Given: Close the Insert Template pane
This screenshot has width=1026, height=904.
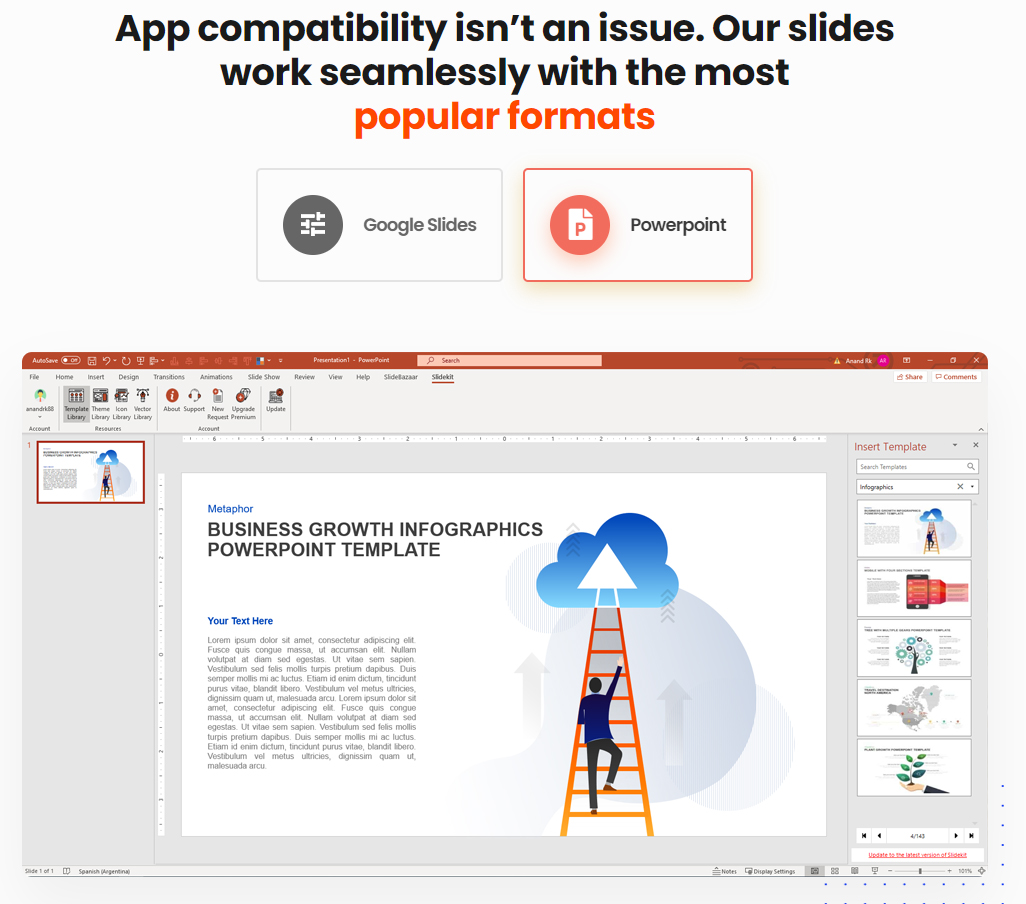Looking at the screenshot, I should 976,445.
